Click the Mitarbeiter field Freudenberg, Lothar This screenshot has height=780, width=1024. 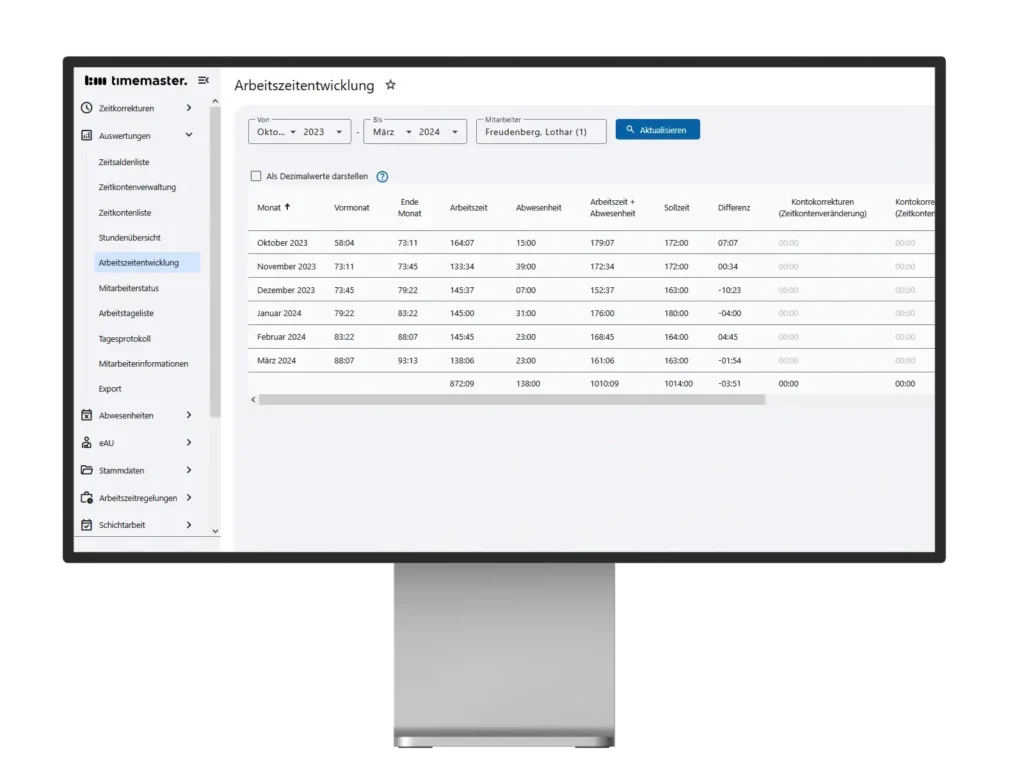541,132
